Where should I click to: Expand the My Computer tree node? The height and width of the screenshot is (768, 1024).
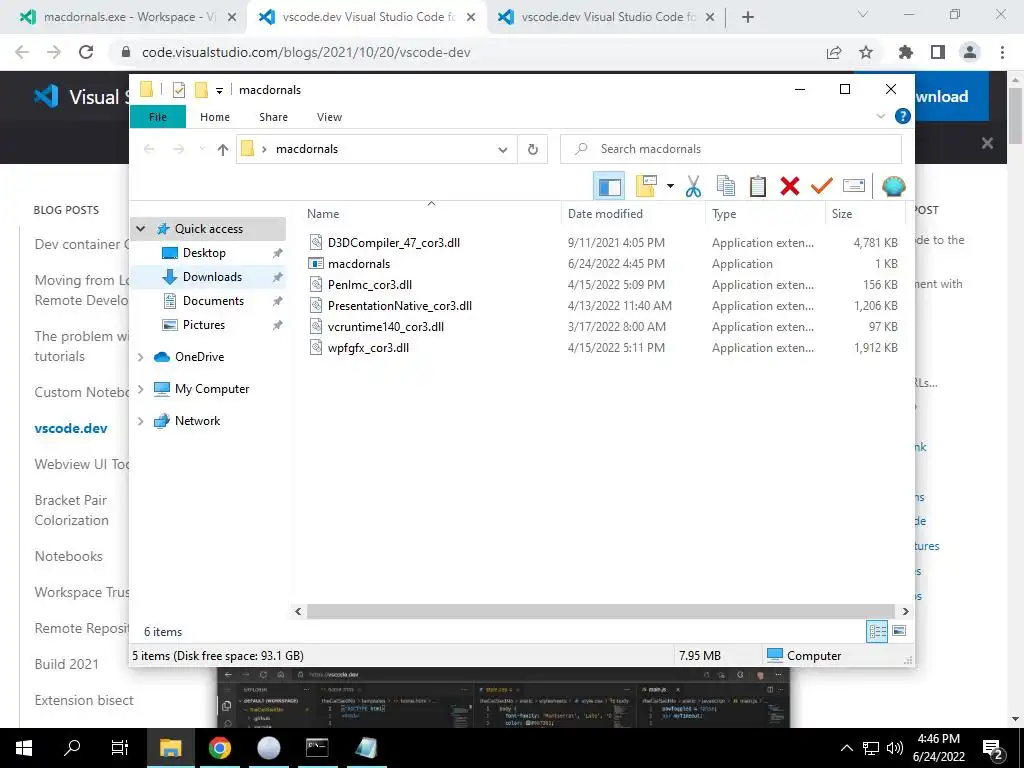coord(140,389)
